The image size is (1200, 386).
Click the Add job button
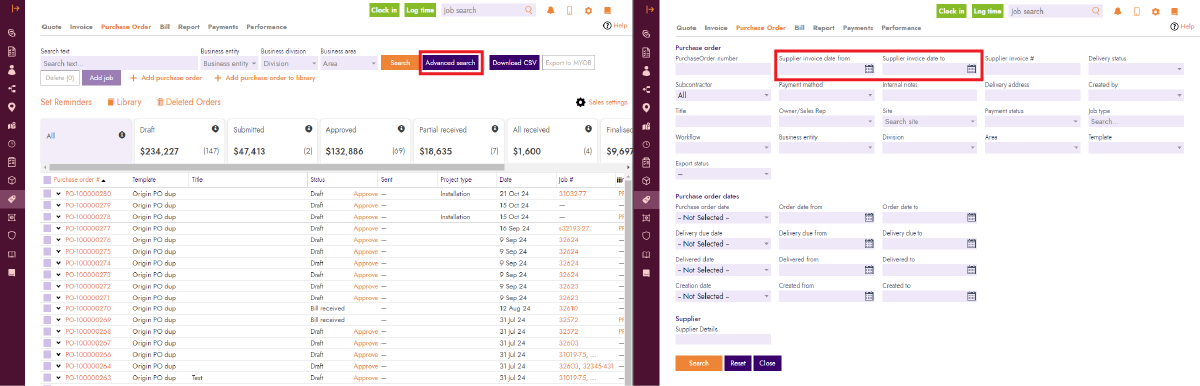[x=102, y=77]
